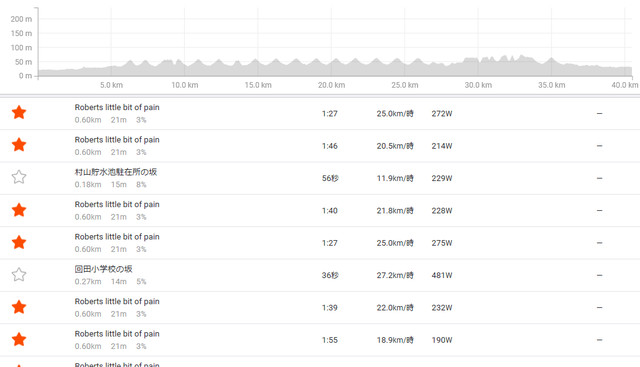
Task: Unstar the Roberts segment with 190W
Action: 19,339
